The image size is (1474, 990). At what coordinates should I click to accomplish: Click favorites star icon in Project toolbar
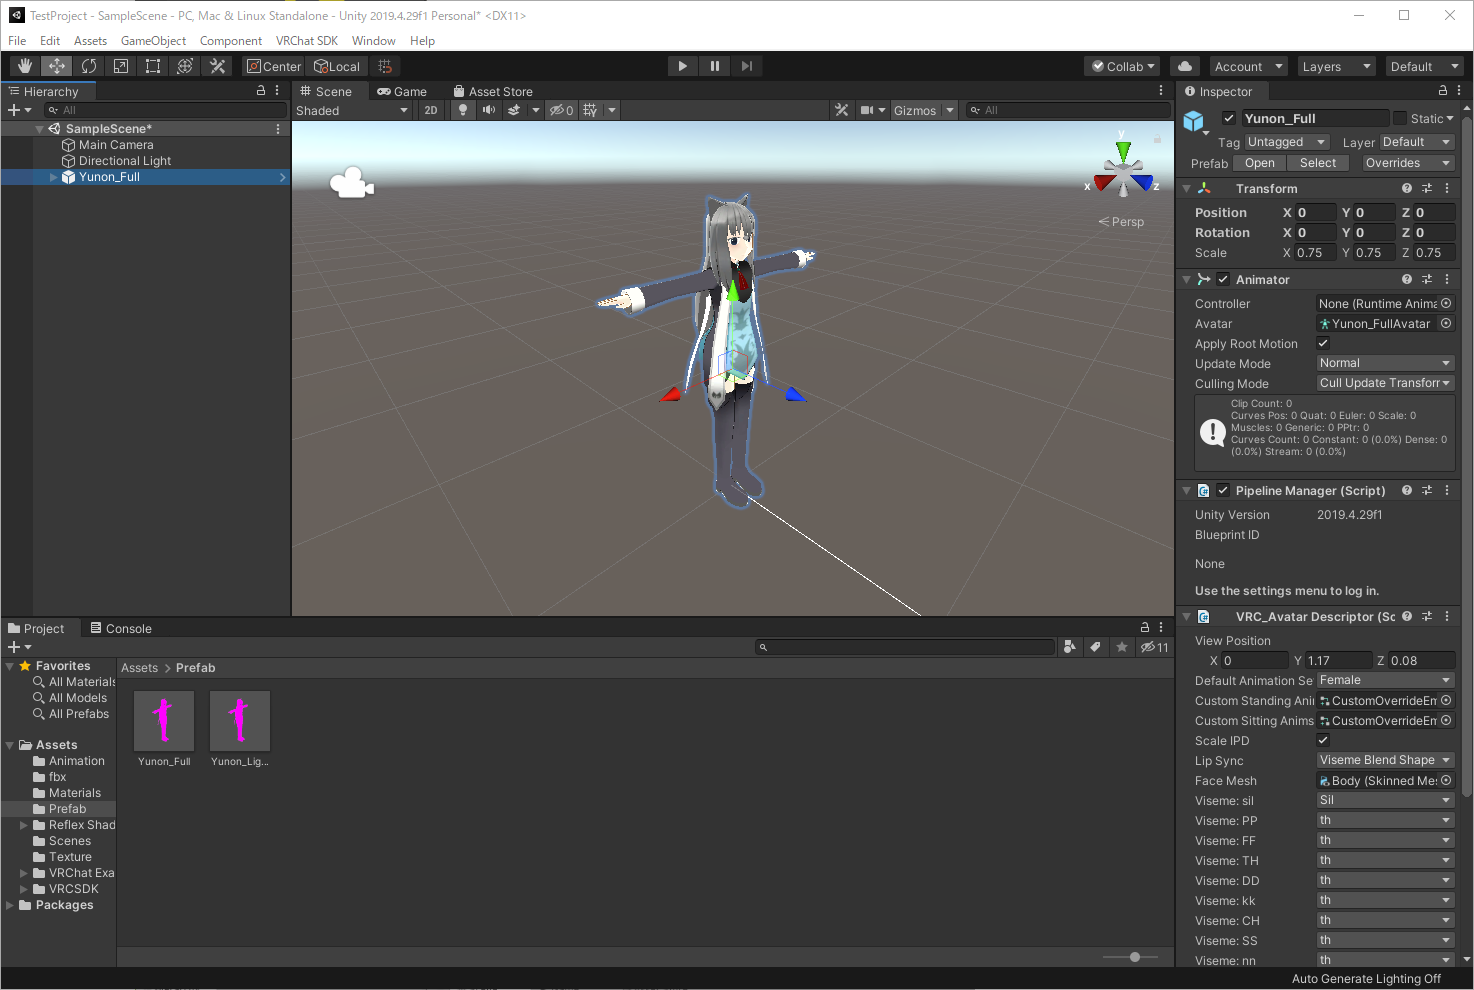point(1122,647)
